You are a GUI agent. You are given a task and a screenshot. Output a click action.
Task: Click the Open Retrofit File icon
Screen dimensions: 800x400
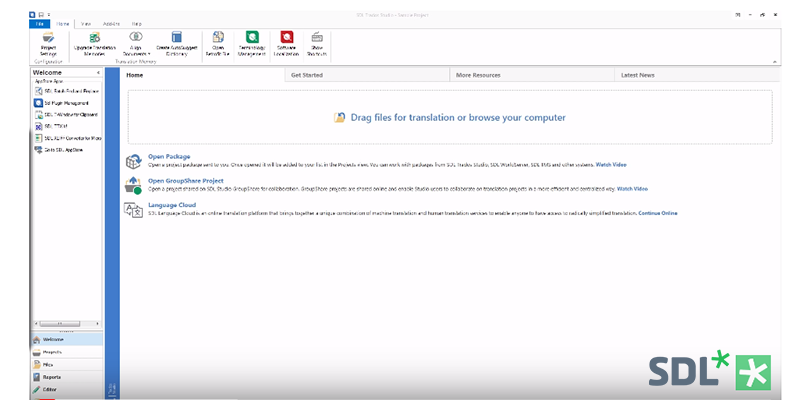(218, 40)
